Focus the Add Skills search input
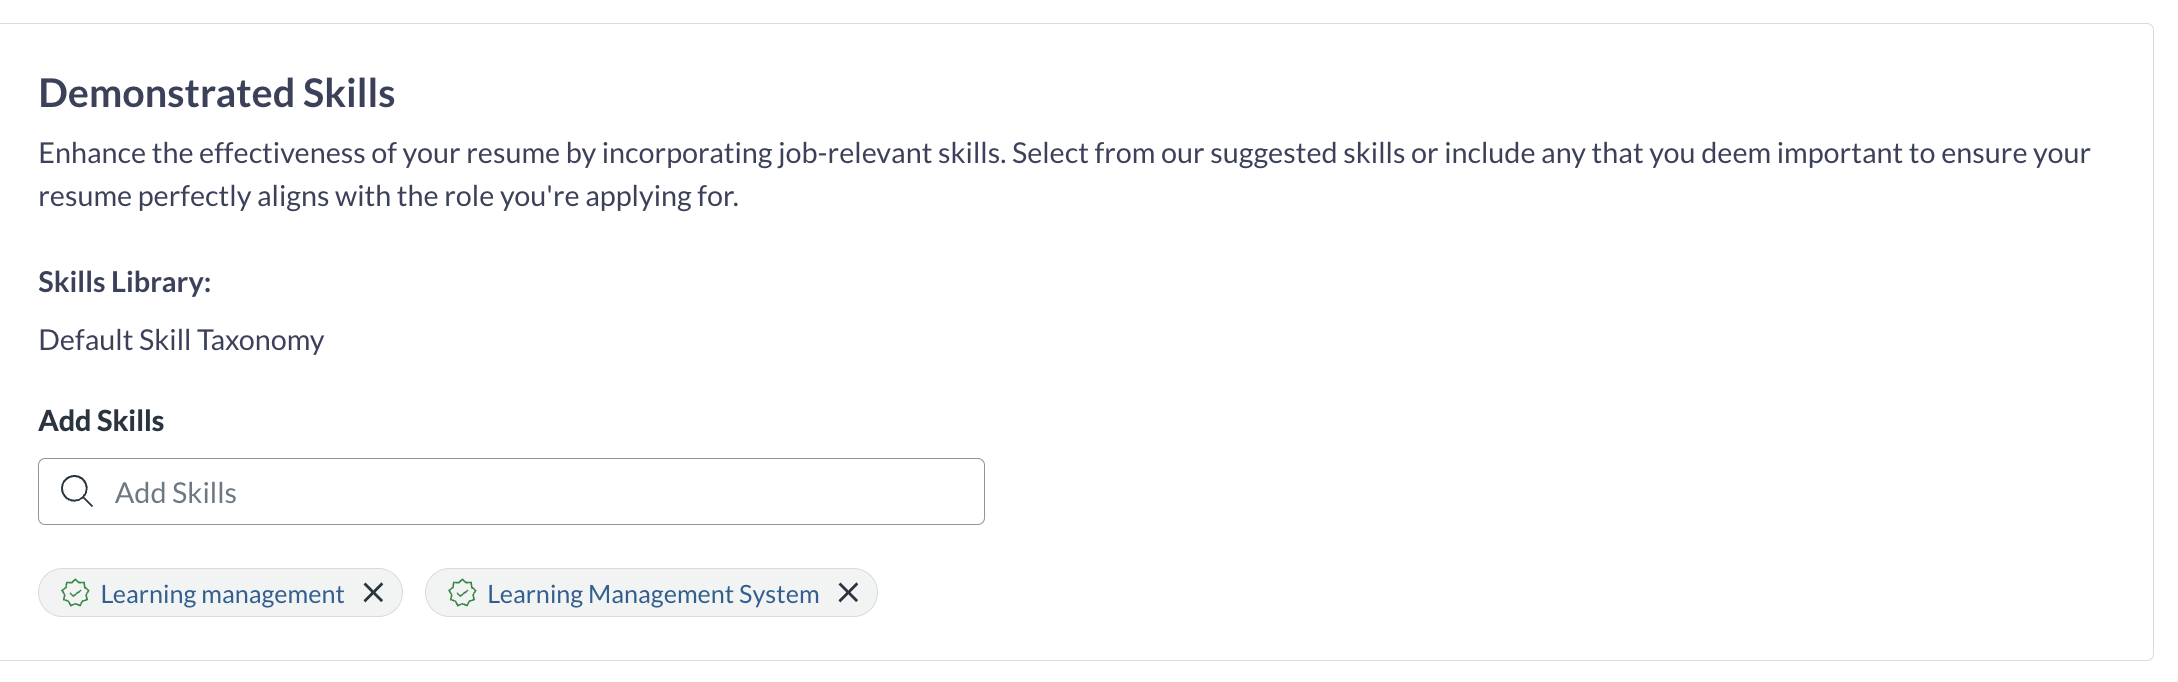 tap(540, 492)
